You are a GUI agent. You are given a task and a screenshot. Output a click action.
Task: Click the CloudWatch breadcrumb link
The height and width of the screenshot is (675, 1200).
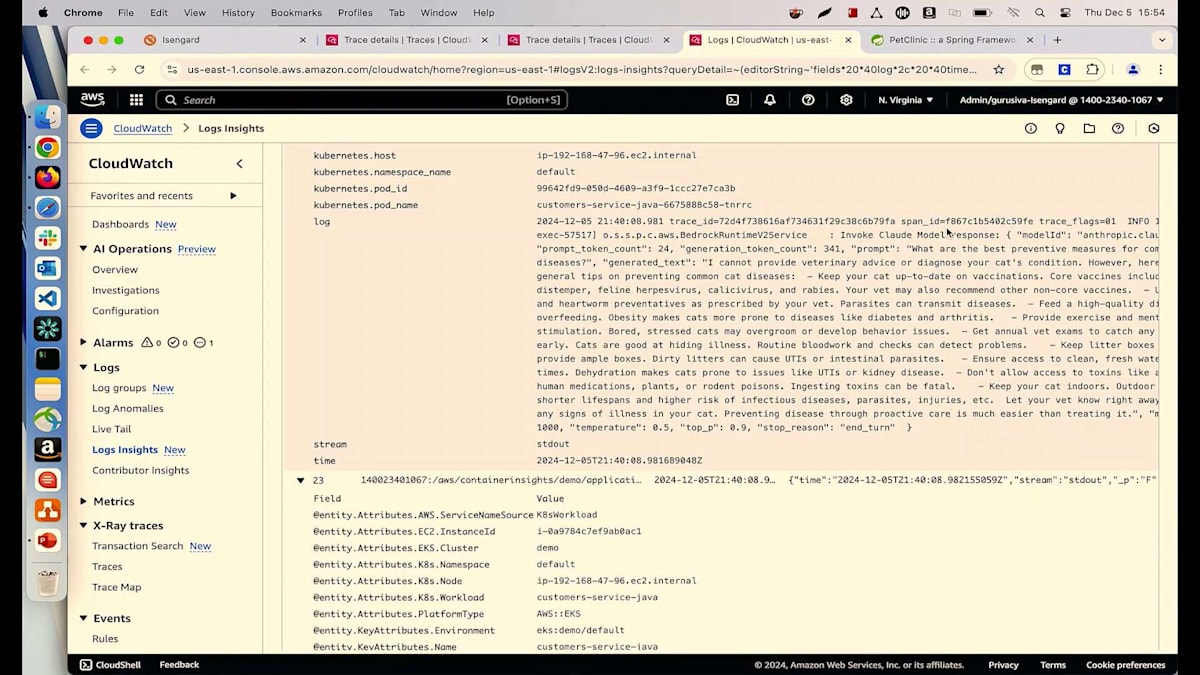click(143, 128)
